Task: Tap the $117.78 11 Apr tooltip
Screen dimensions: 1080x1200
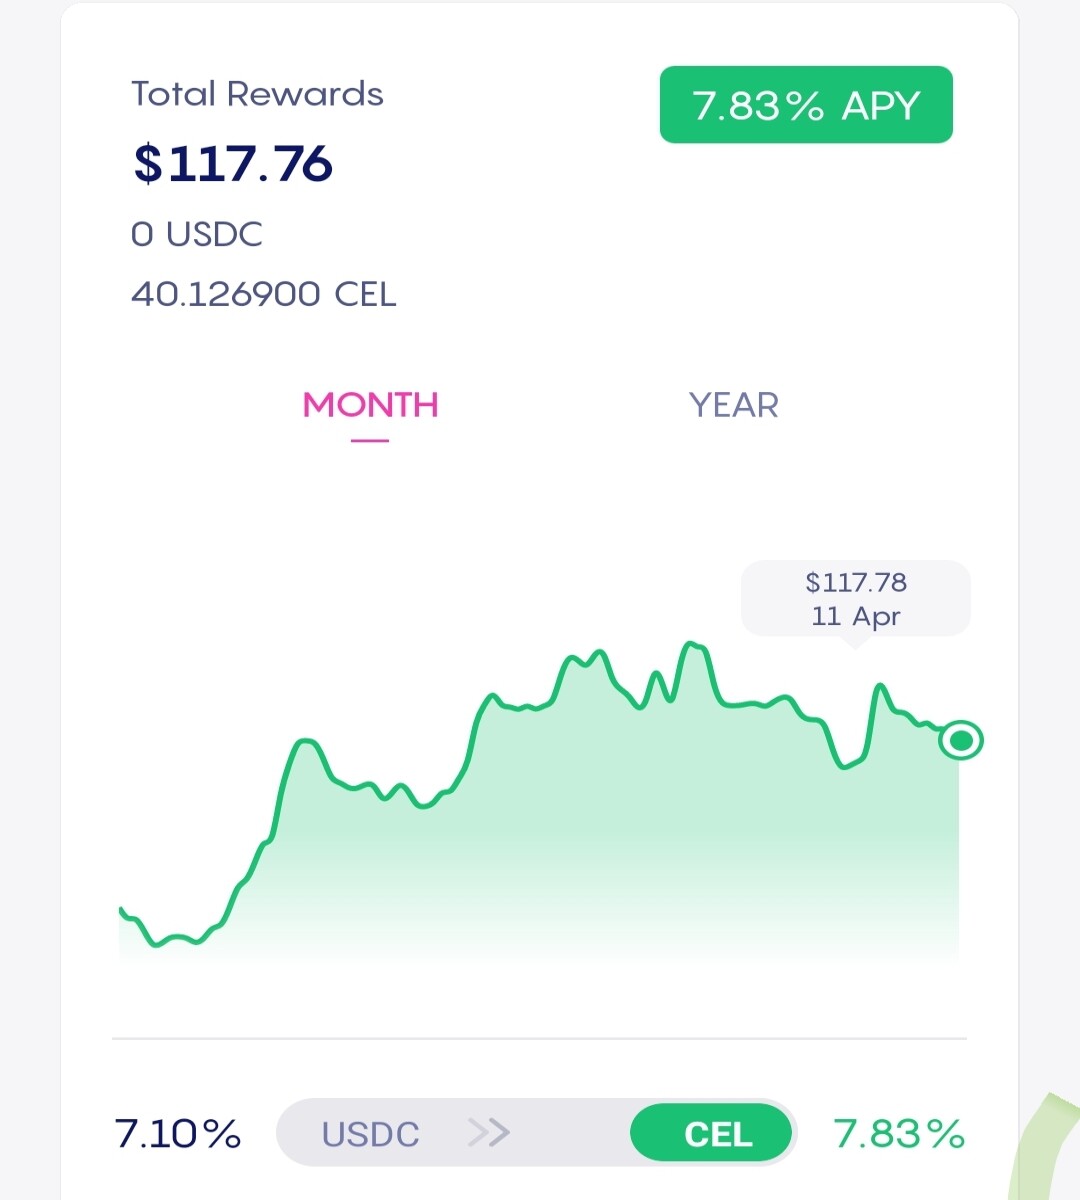Action: pos(856,599)
